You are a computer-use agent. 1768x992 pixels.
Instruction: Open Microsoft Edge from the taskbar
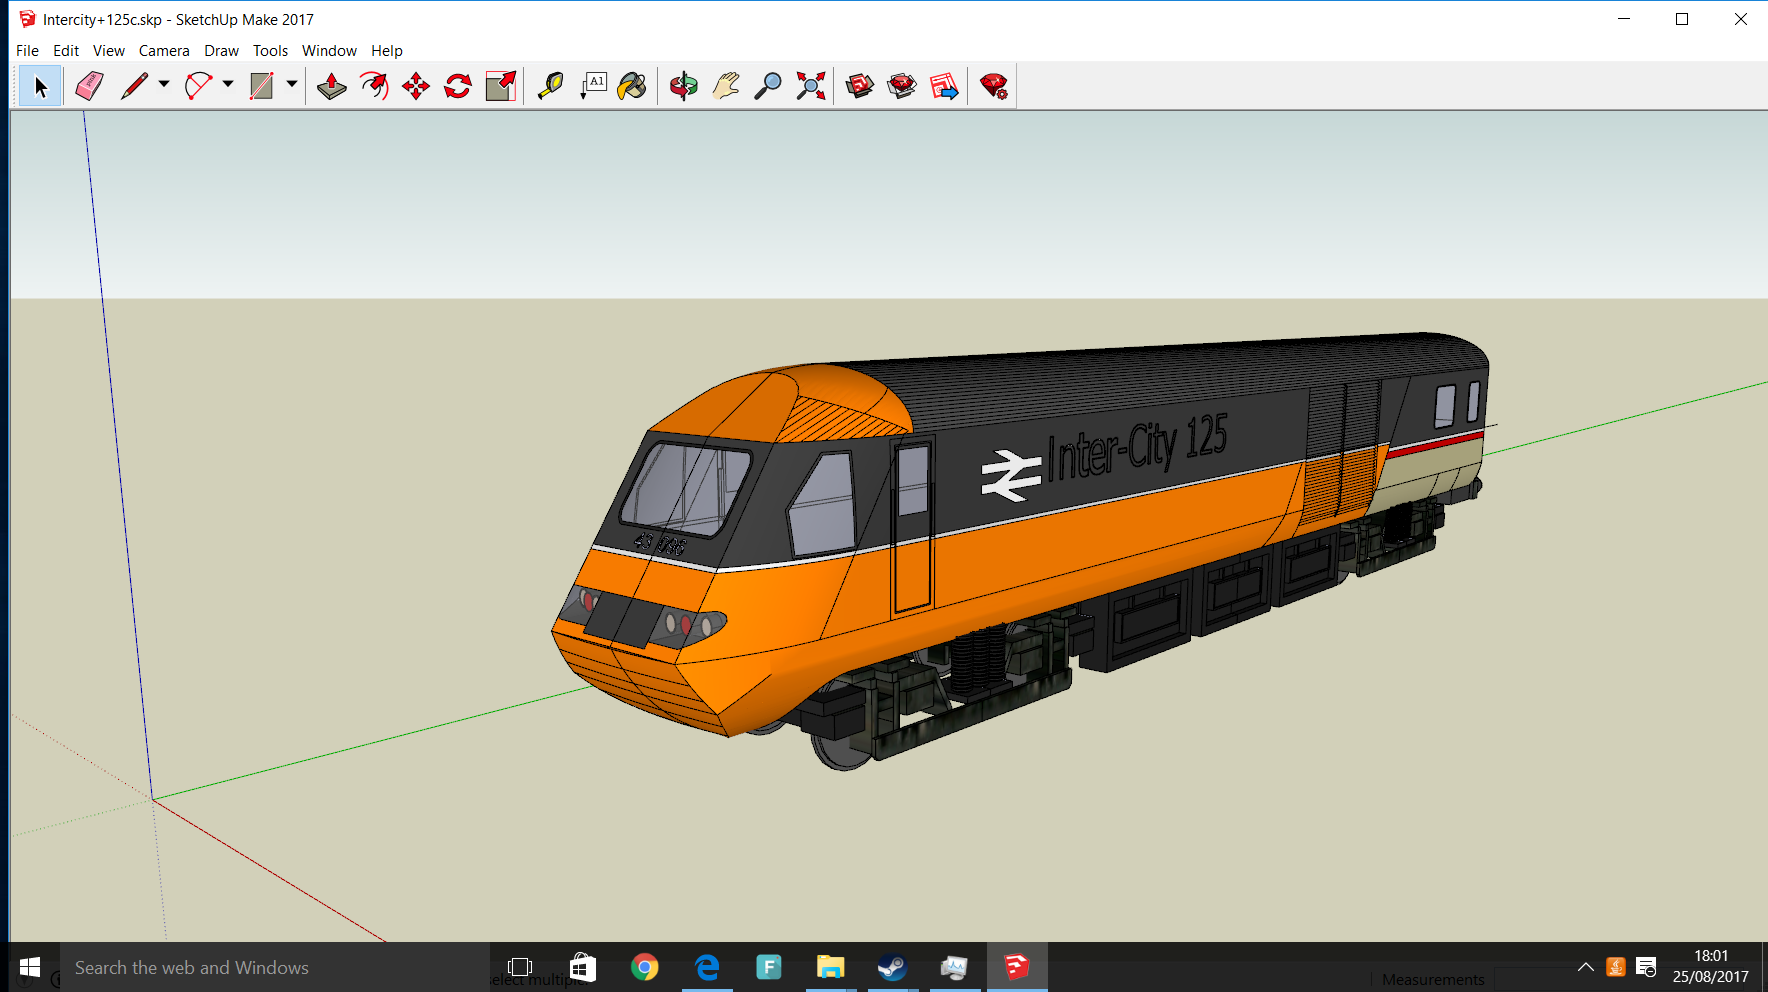coord(707,967)
